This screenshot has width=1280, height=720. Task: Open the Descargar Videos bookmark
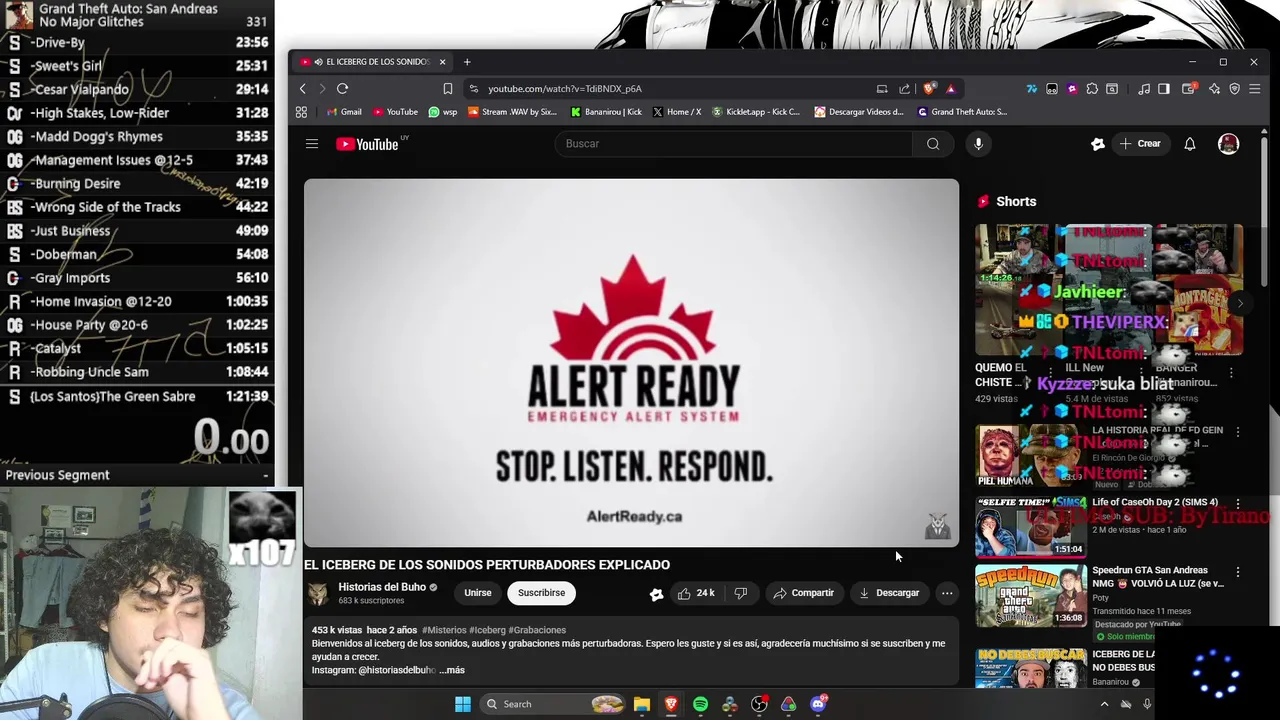[859, 112]
